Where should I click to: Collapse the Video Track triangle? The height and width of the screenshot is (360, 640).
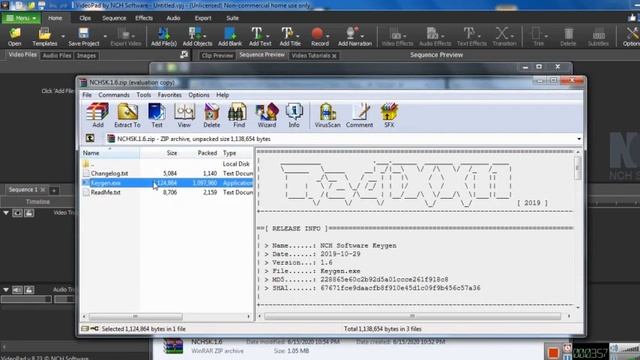click(x=6, y=213)
